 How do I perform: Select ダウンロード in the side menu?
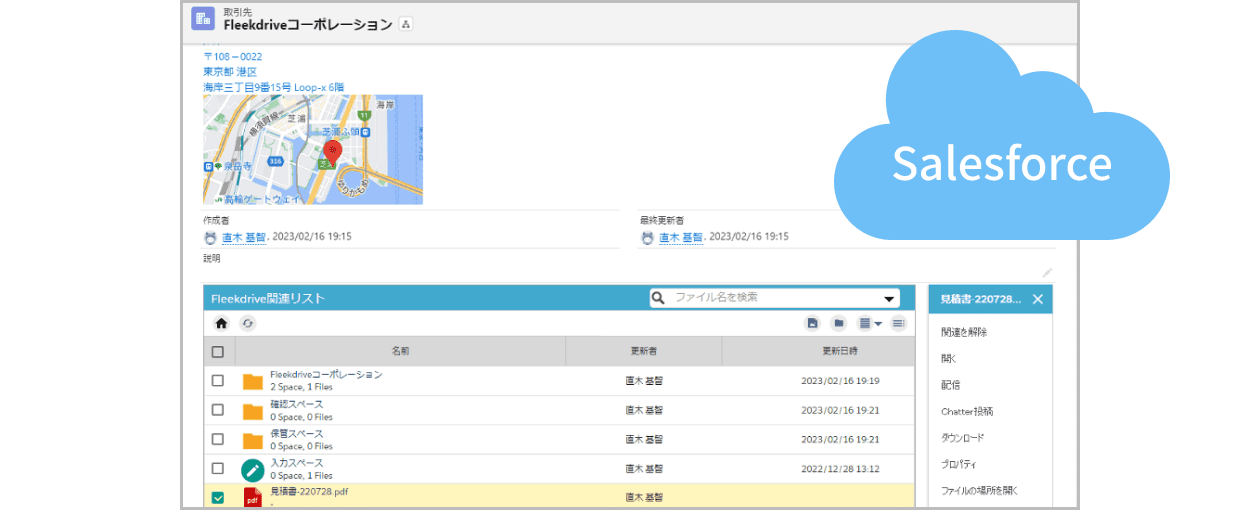(962, 438)
